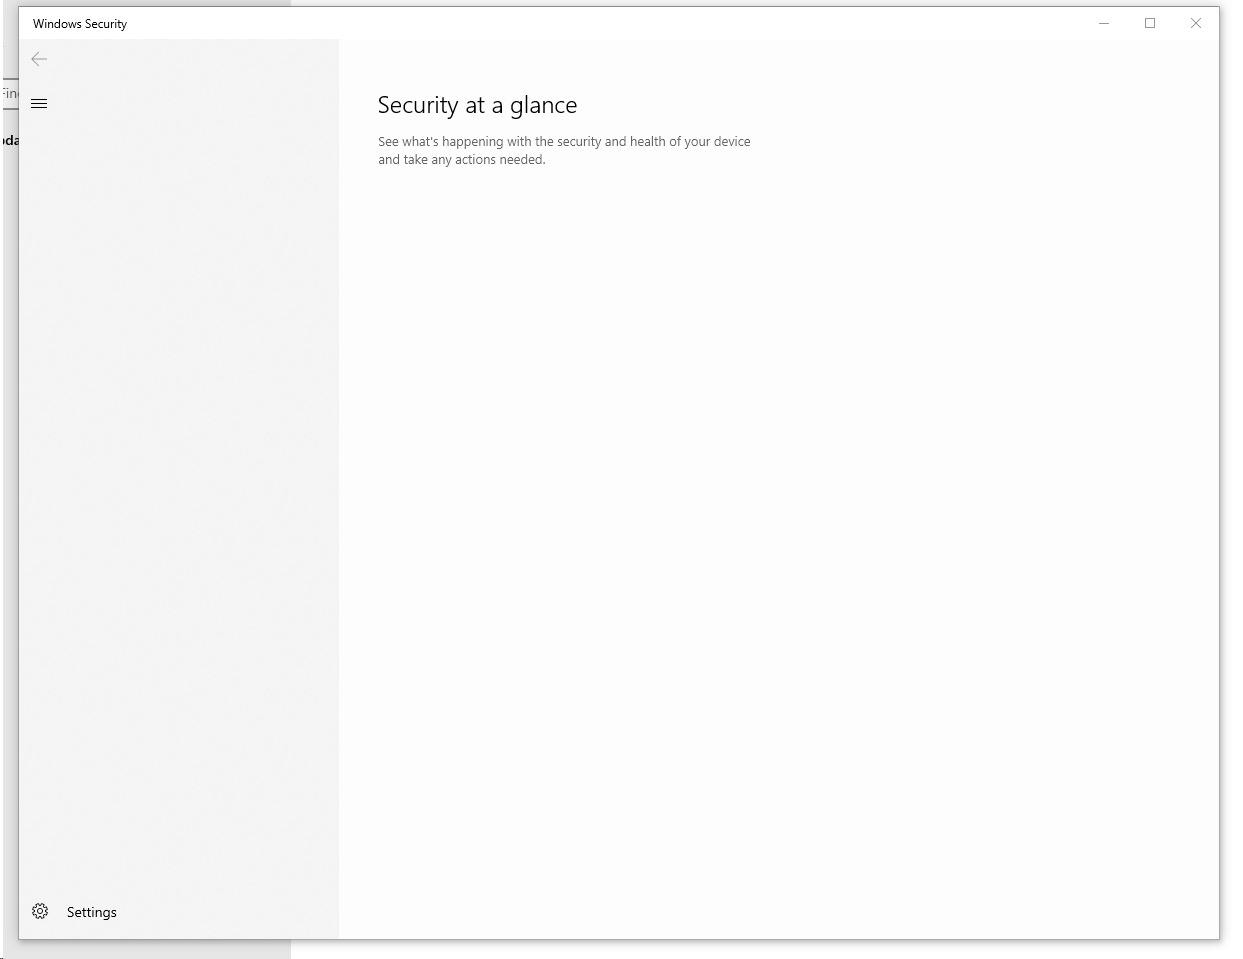Close the Windows Security window
The image size is (1243, 959).
1196,23
